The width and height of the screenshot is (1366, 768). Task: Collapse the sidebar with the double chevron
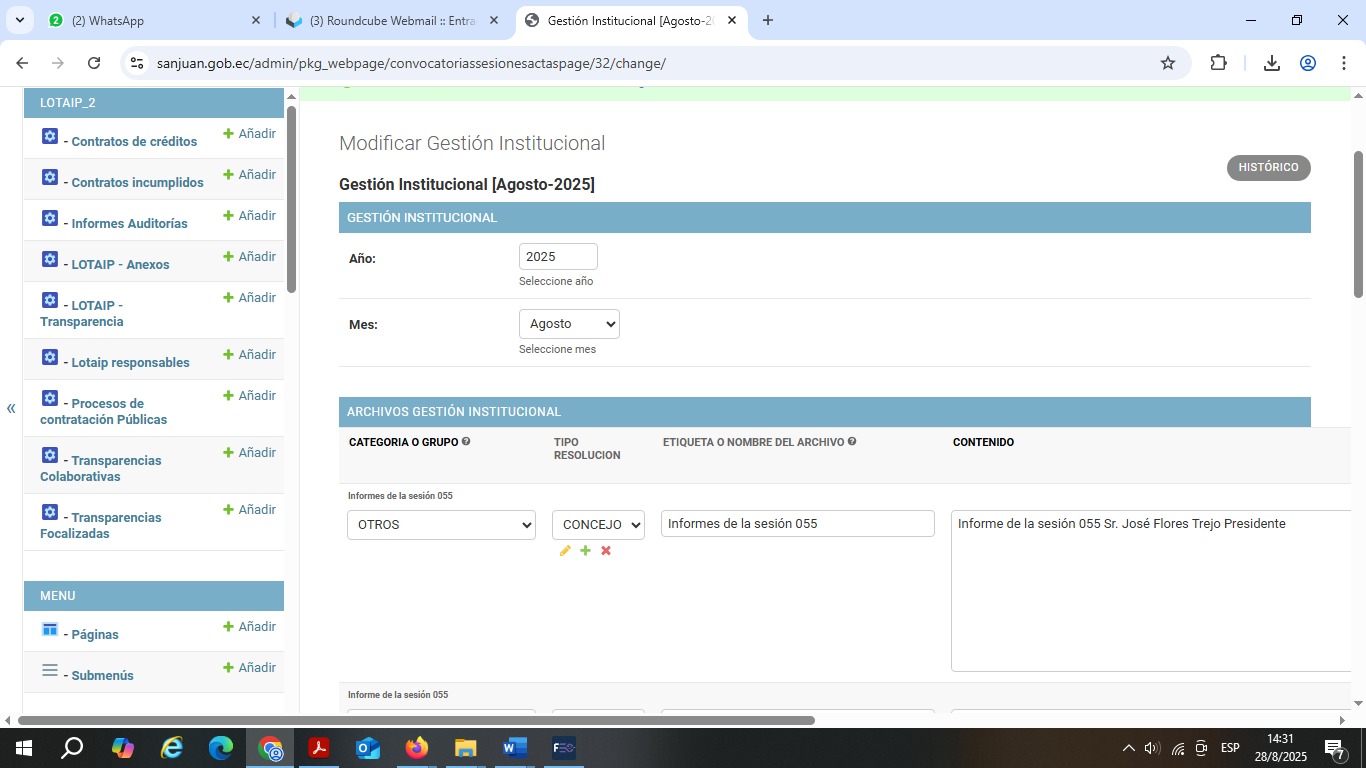pyautogui.click(x=11, y=408)
